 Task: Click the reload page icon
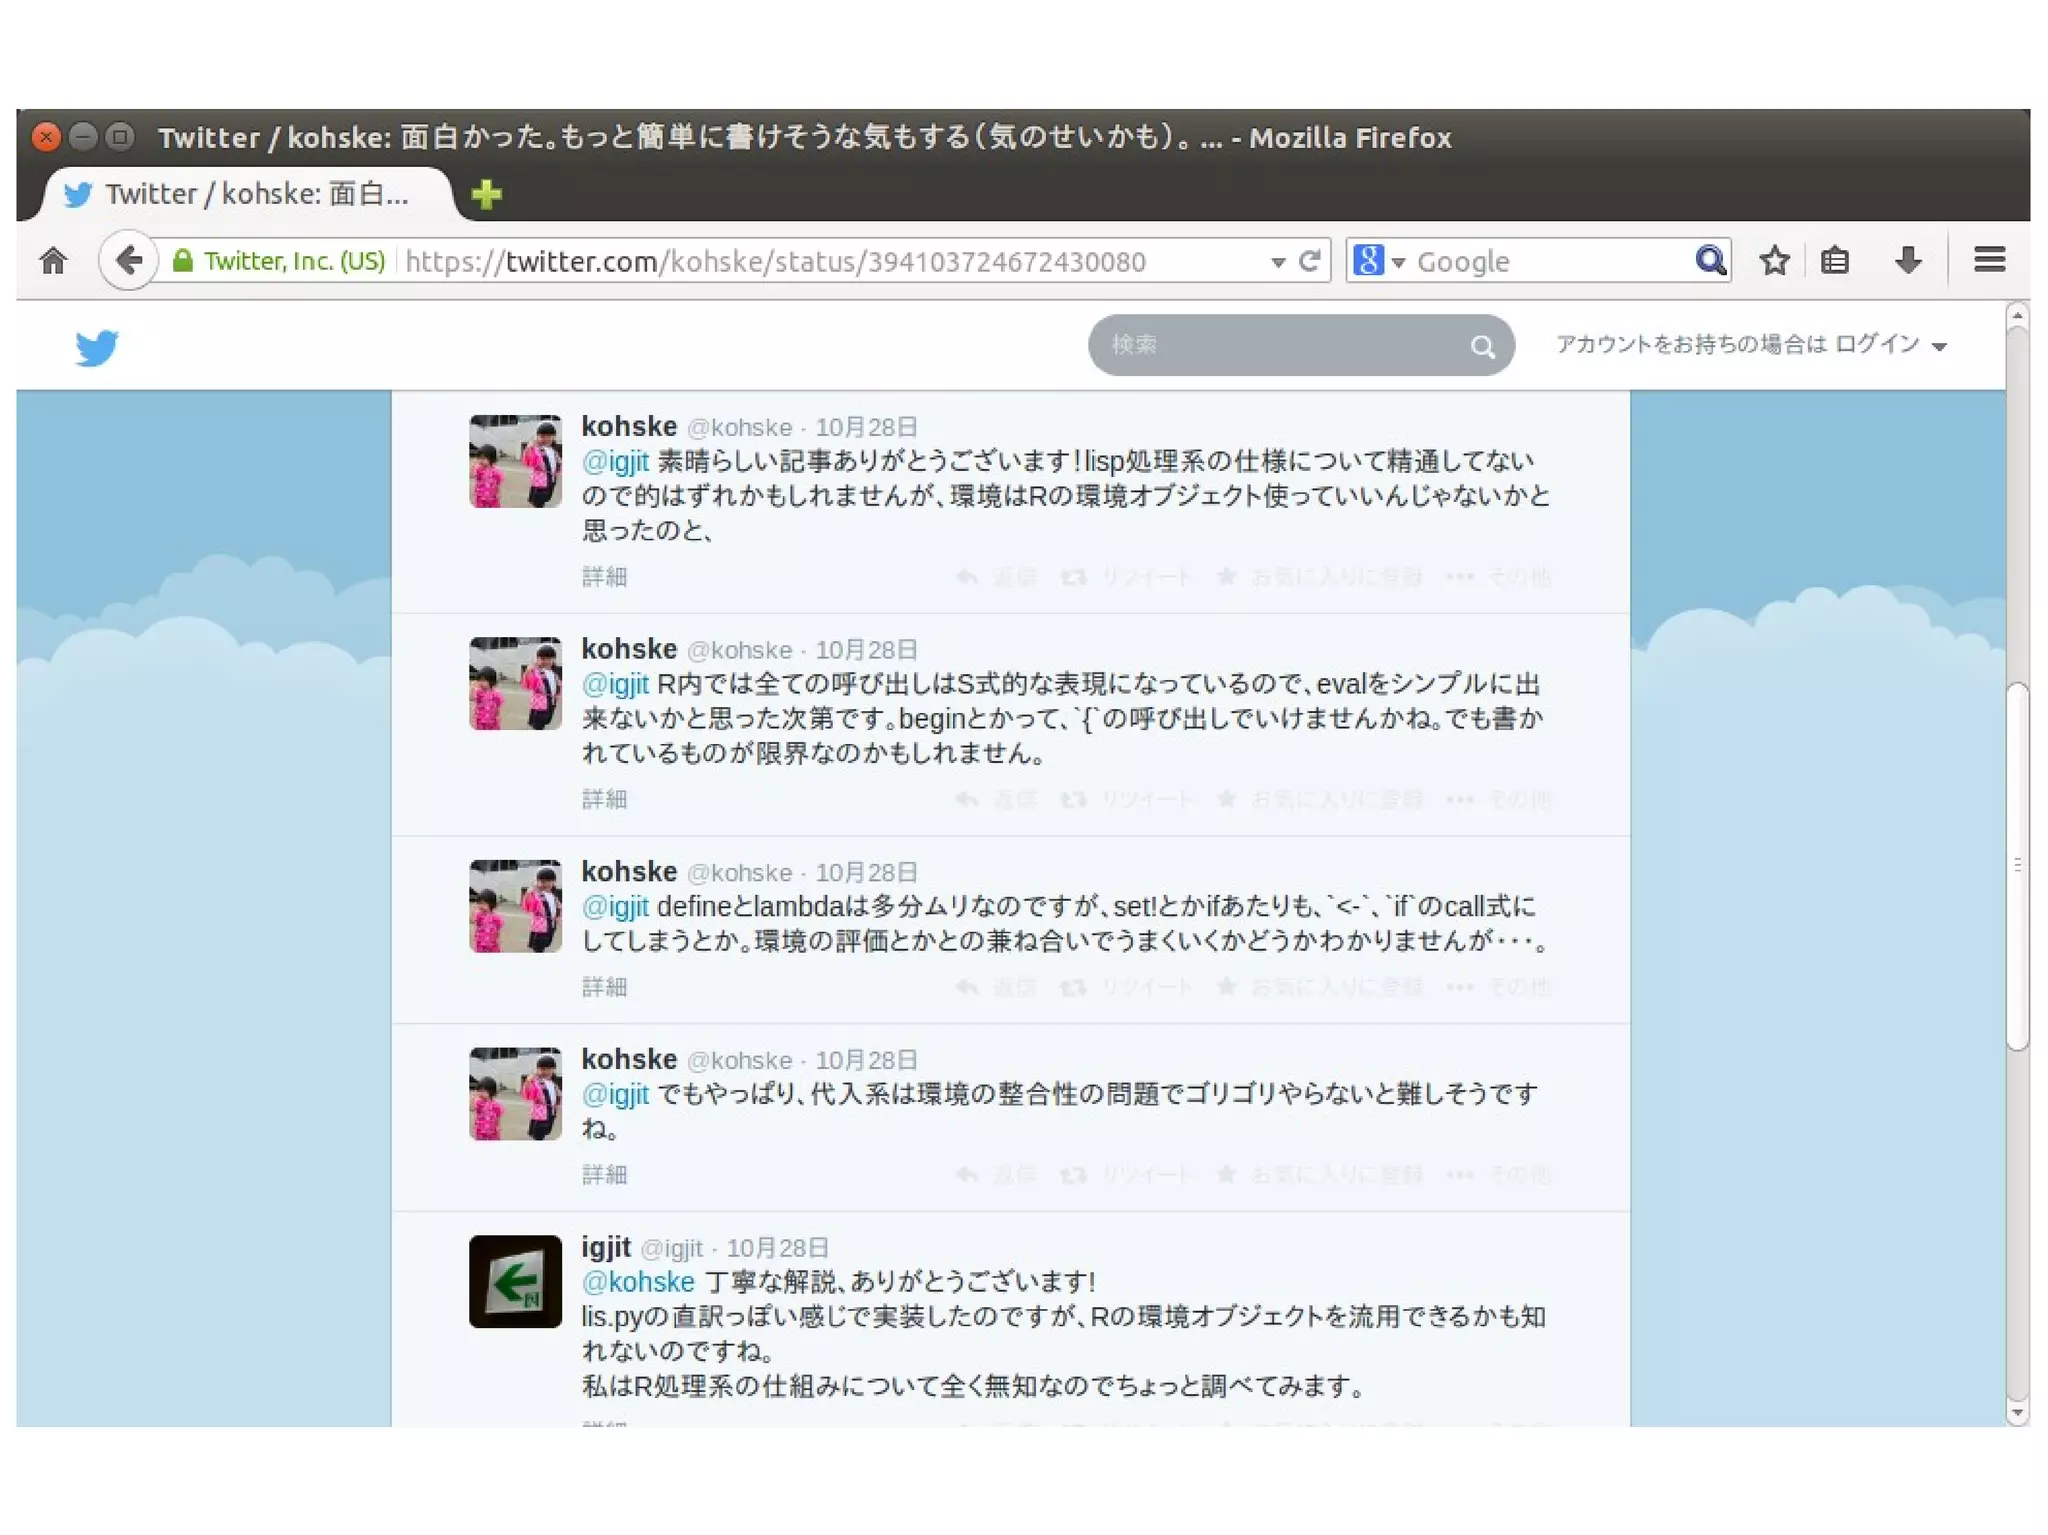pos(1309,261)
